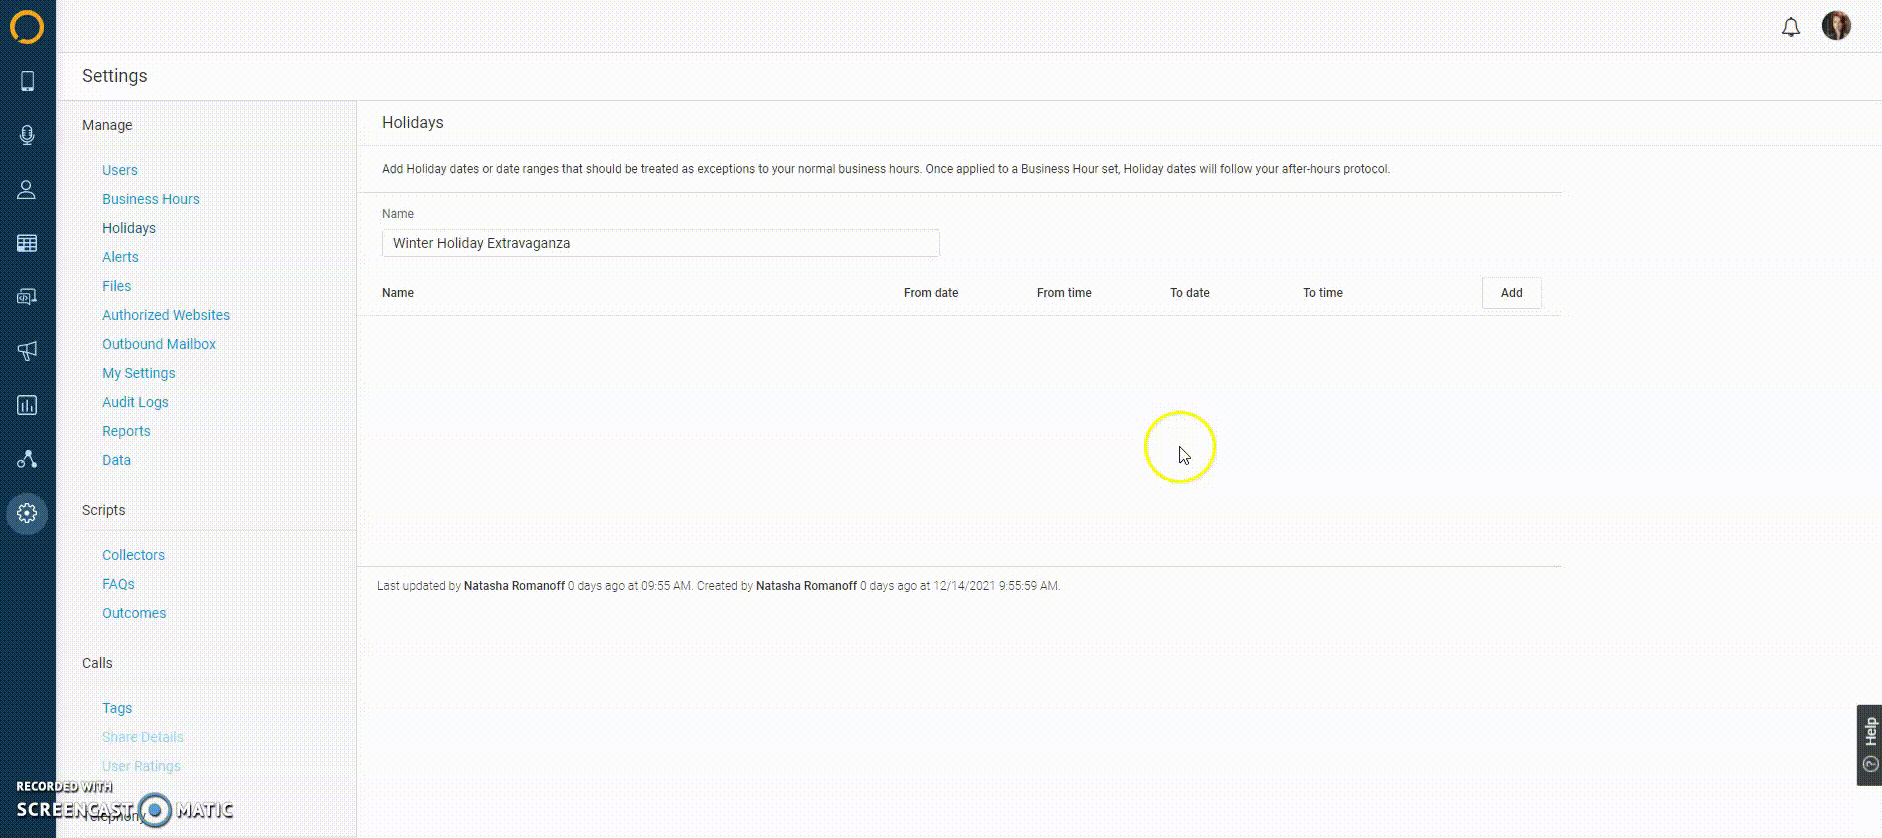1882x838 pixels.
Task: Open the contacts person icon
Action: pyautogui.click(x=27, y=190)
